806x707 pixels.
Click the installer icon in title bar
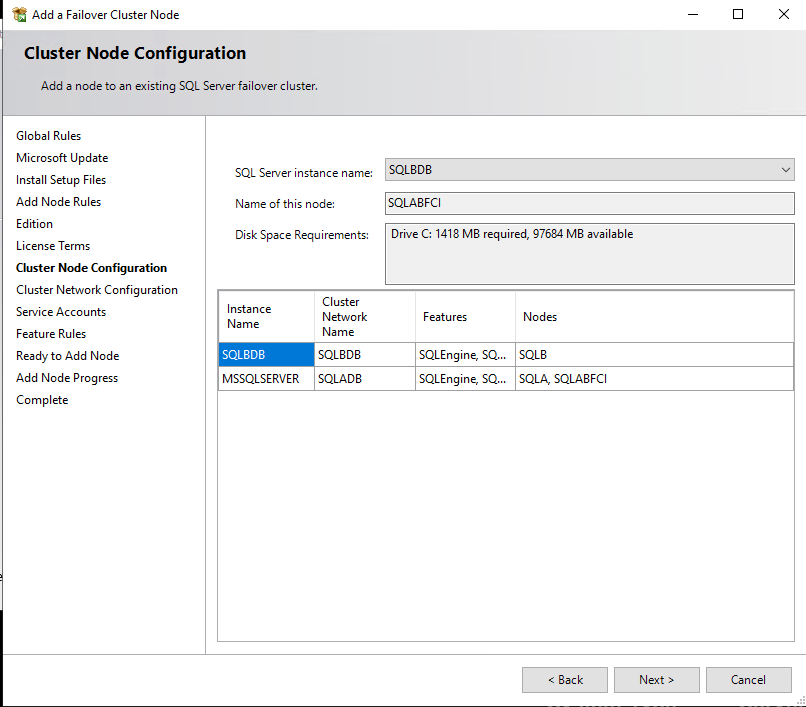(20, 14)
